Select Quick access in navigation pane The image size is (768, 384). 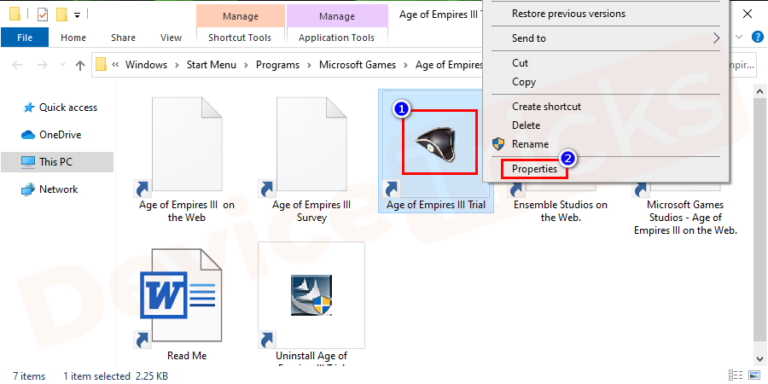58,108
